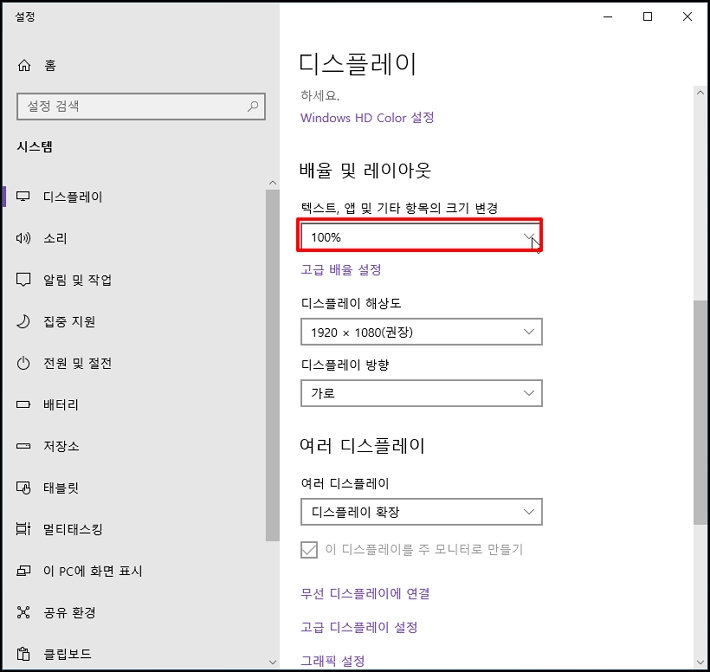This screenshot has width=710, height=672.
Task: Open the 가로 orientation dropdown
Action: (x=421, y=393)
